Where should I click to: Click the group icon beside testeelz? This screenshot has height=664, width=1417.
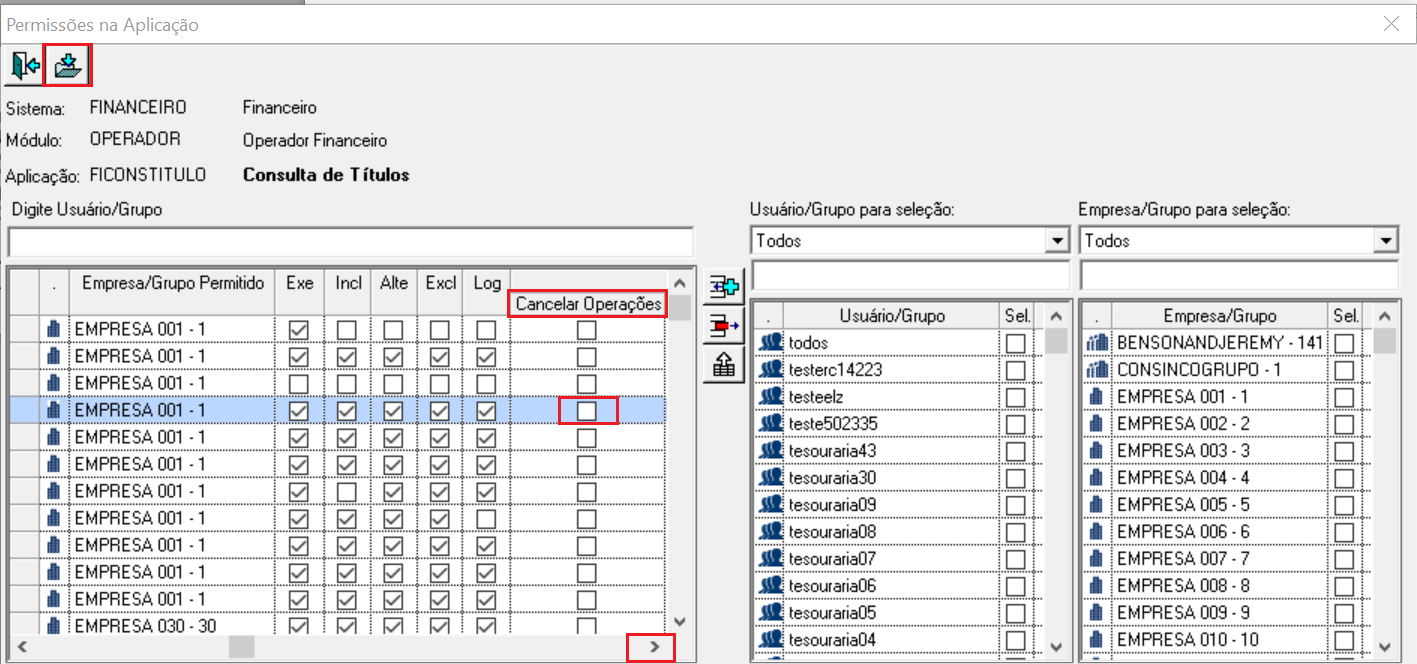(x=771, y=397)
